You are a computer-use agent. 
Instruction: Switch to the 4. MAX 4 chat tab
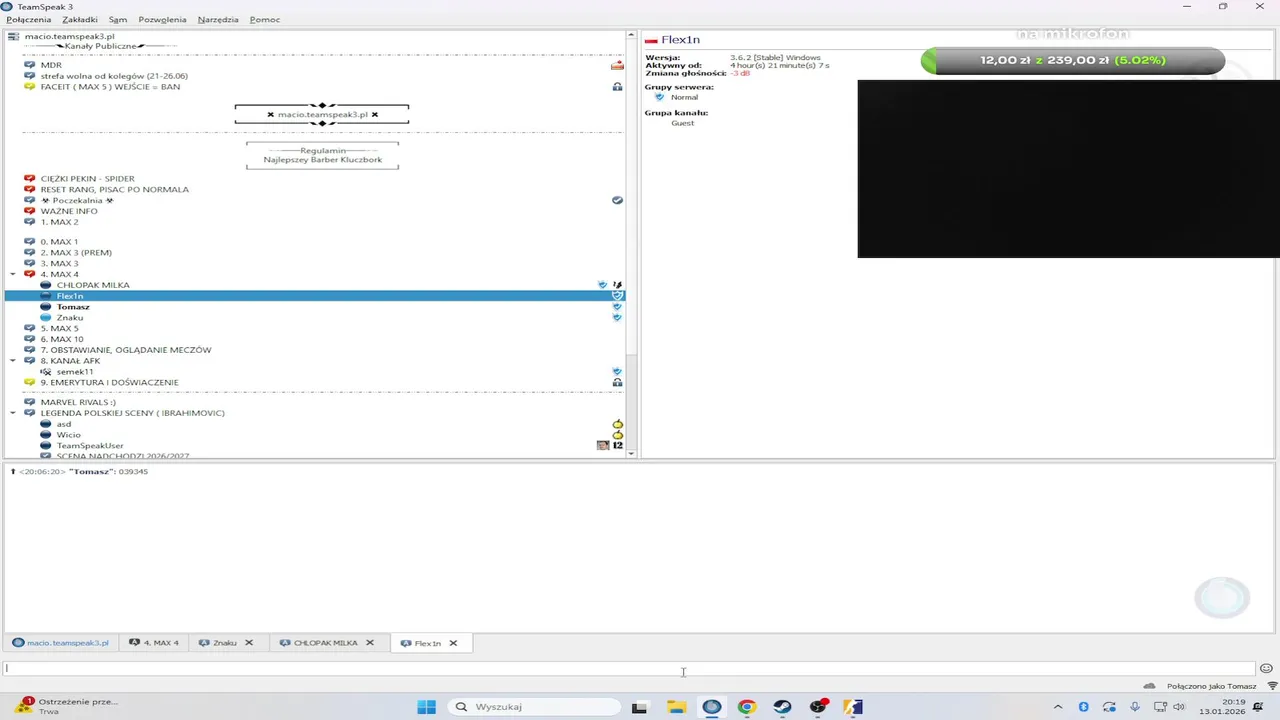pos(154,643)
